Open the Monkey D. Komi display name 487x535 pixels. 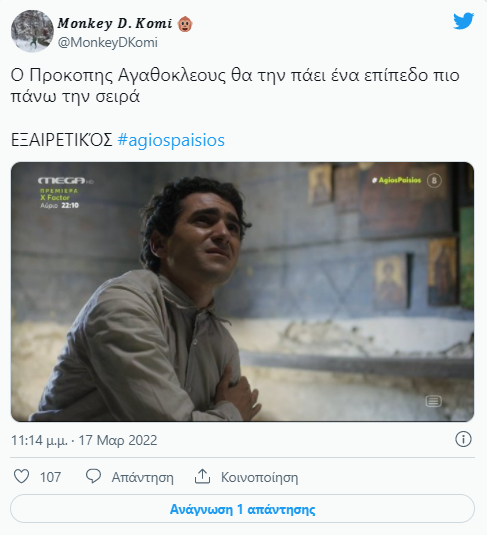(x=115, y=23)
